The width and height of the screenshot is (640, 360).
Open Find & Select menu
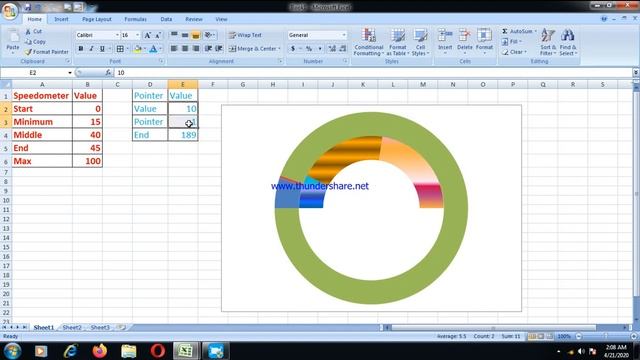(568, 42)
